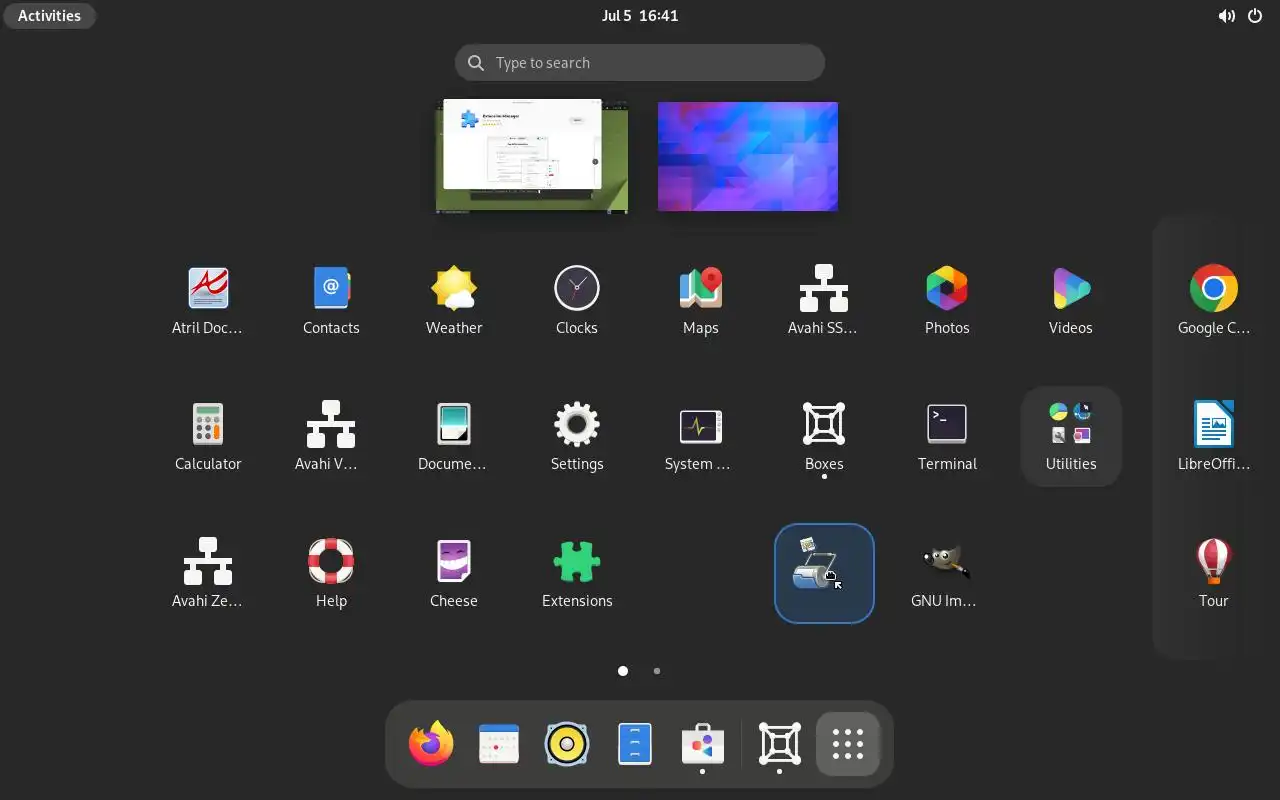Open LibreOffice on the next page
Viewport: 1280px width, 800px height.
point(1213,436)
